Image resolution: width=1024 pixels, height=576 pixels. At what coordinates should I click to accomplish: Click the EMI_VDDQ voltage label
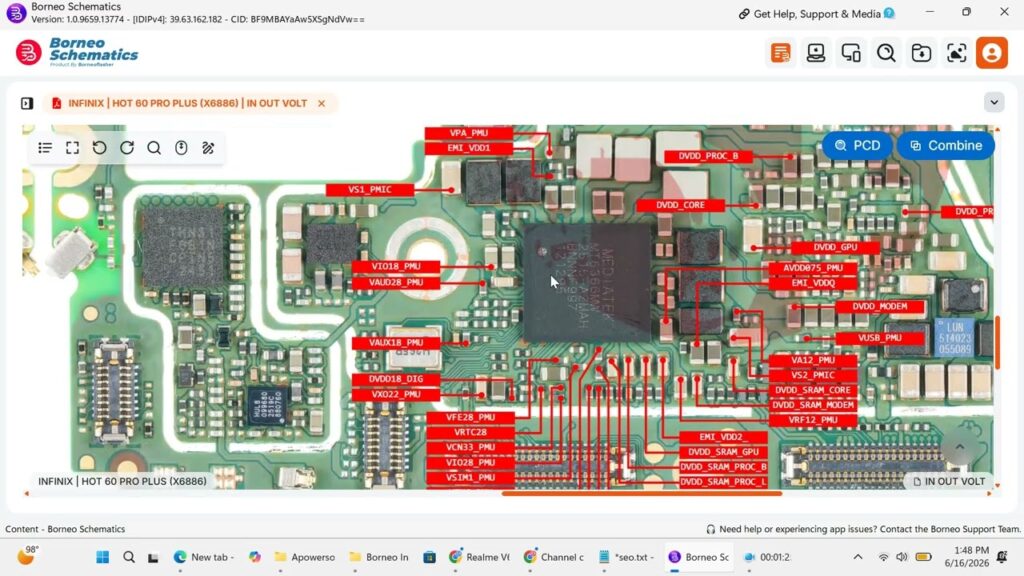[813, 283]
